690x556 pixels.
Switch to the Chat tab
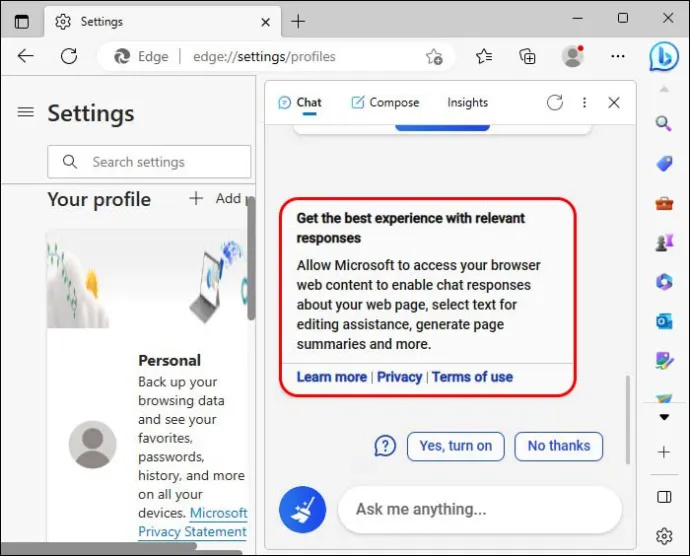coord(300,103)
